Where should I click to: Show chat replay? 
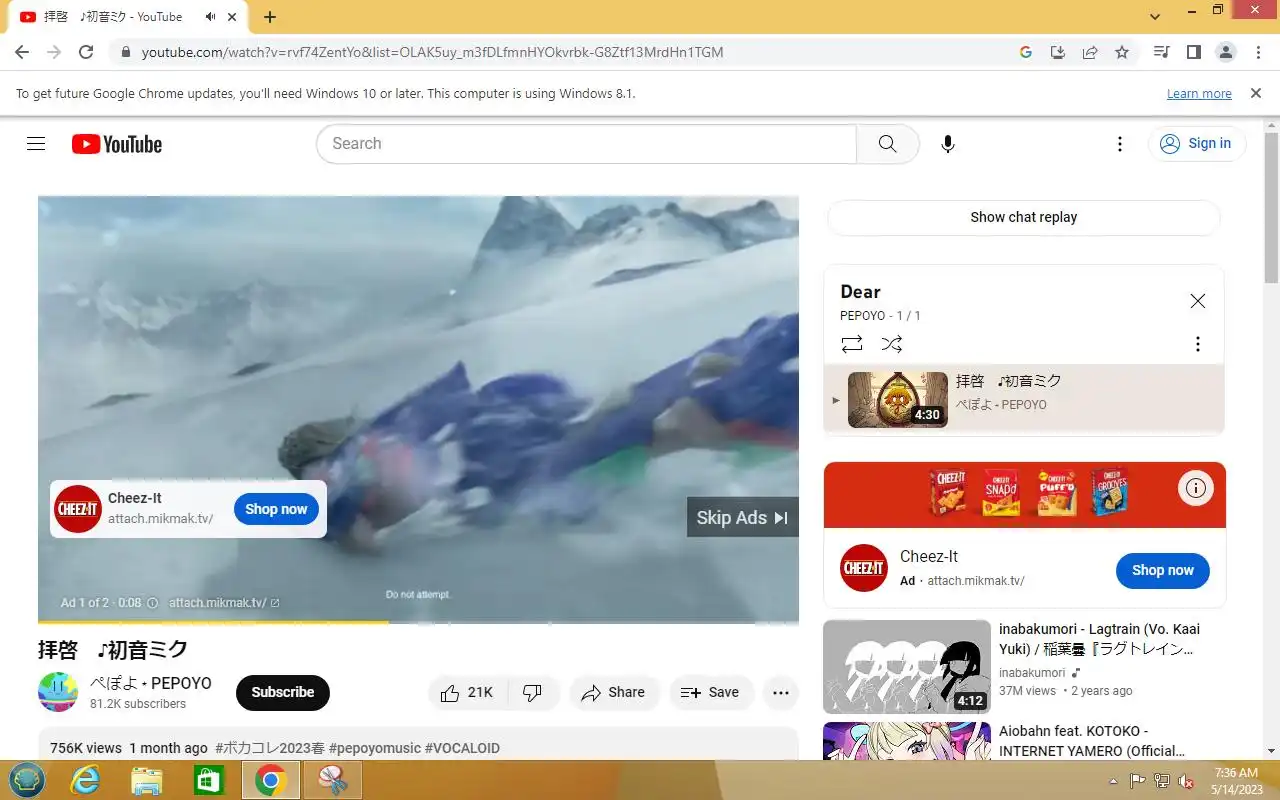(x=1024, y=217)
